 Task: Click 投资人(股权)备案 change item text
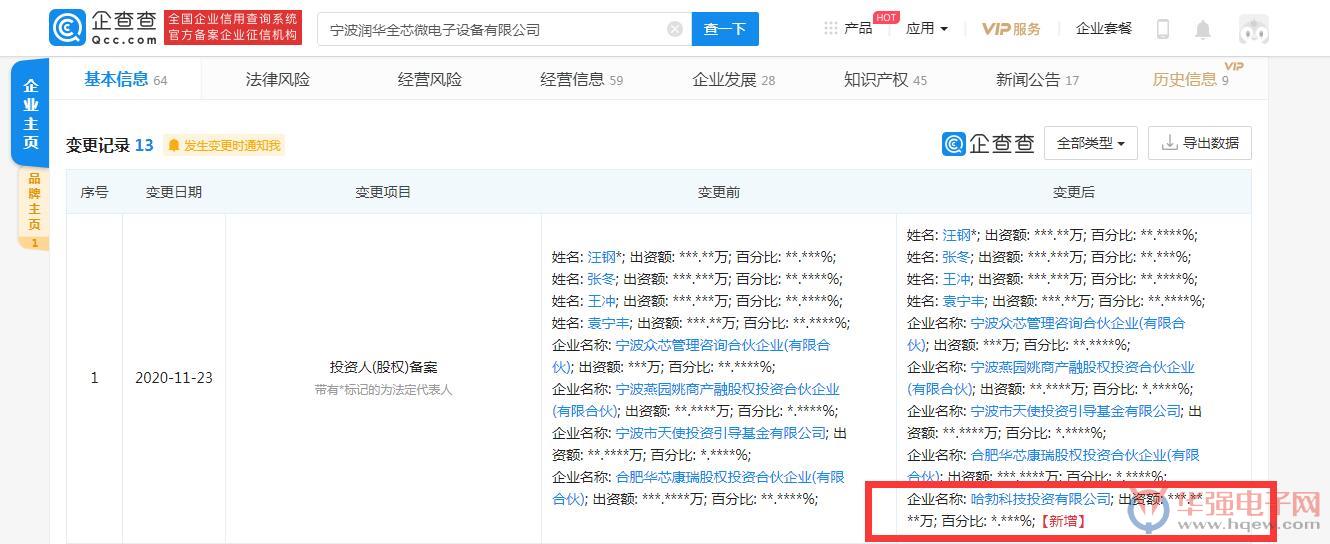pyautogui.click(x=383, y=367)
